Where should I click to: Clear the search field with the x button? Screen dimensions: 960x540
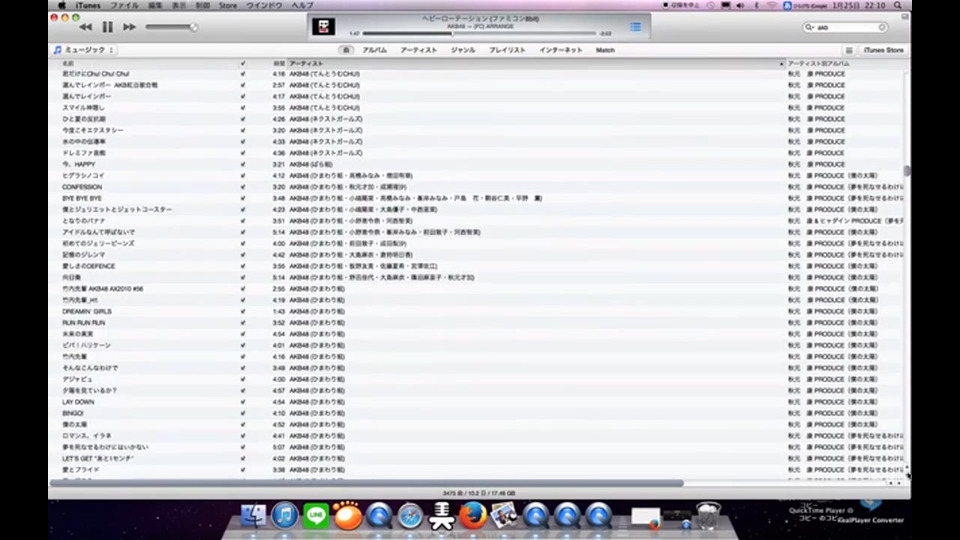tap(882, 28)
